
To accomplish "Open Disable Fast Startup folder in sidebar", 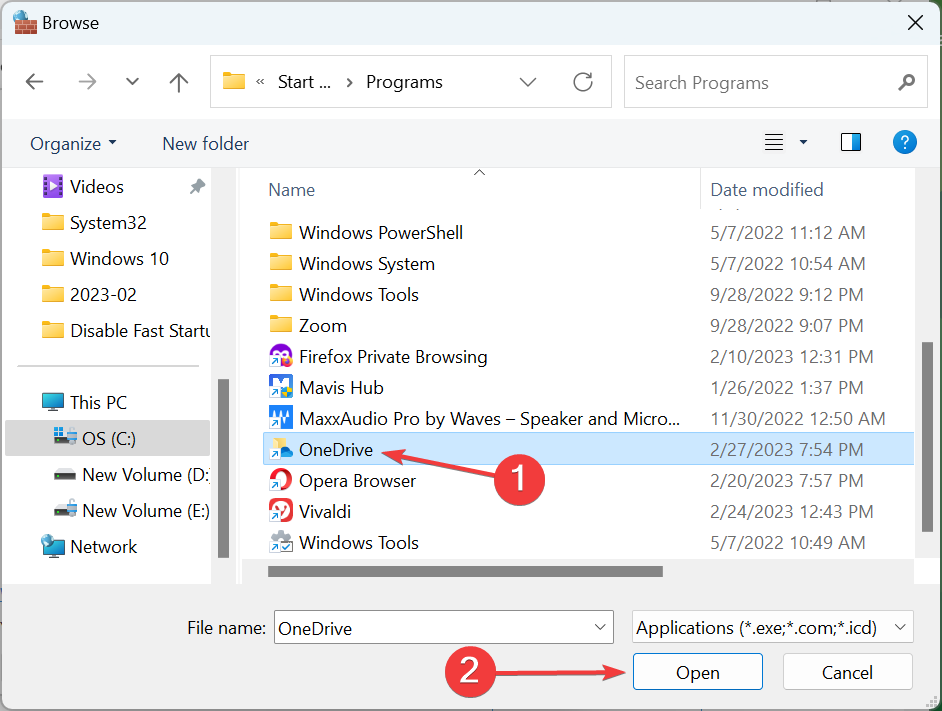I will tap(126, 331).
